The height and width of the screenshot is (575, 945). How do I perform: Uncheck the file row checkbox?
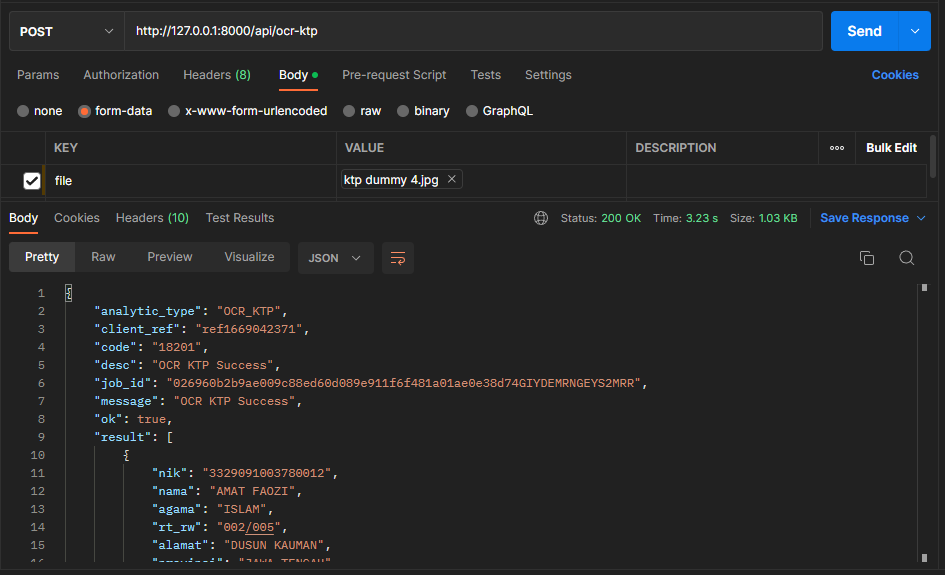pyautogui.click(x=32, y=181)
